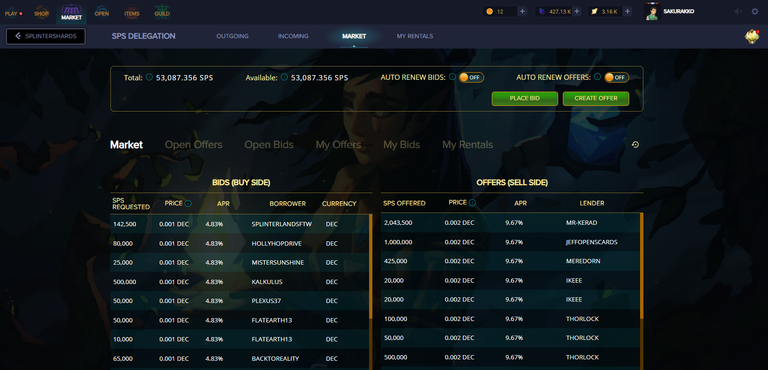
Task: Show info icon for Auto Renew Offers
Action: [x=597, y=77]
